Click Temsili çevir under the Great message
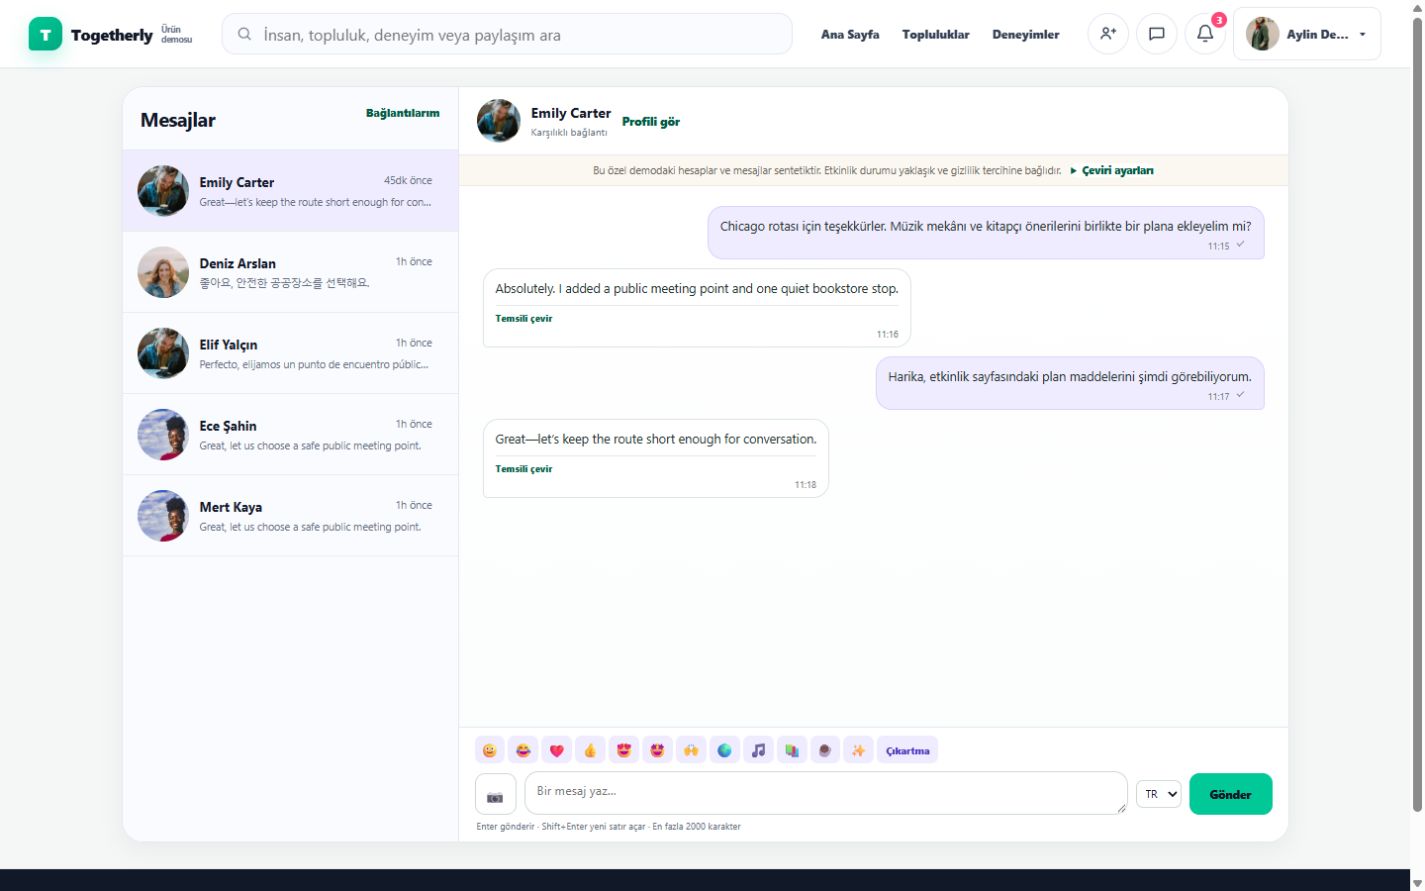1425x891 pixels. pyautogui.click(x=524, y=469)
